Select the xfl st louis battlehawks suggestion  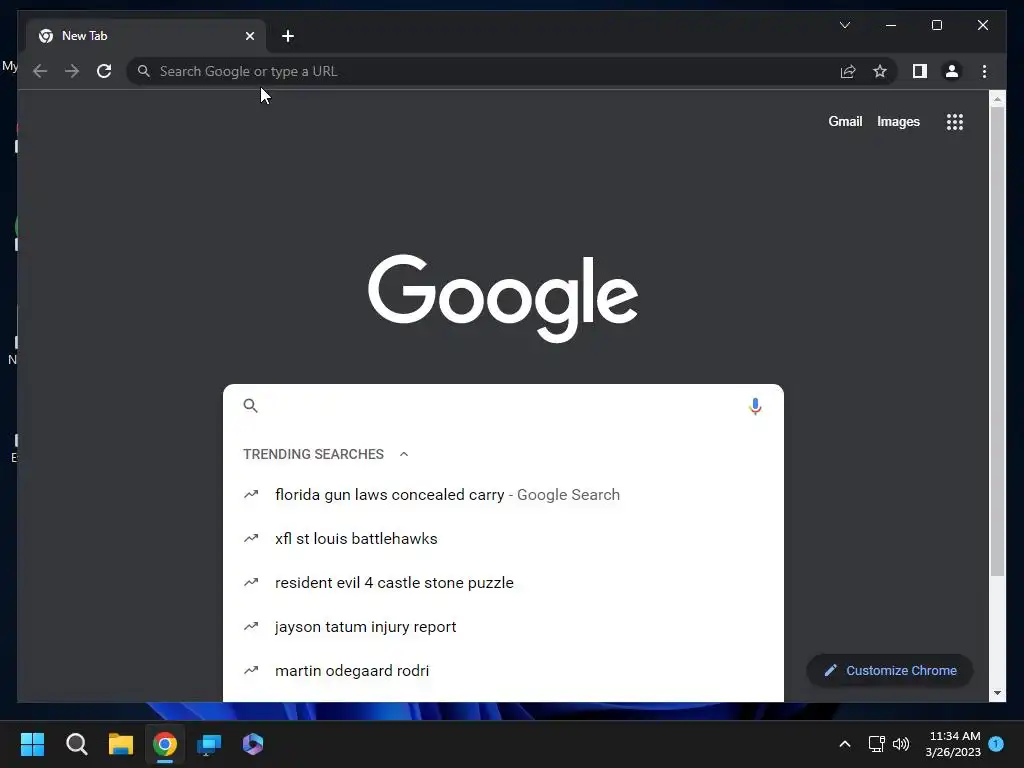click(x=503, y=539)
